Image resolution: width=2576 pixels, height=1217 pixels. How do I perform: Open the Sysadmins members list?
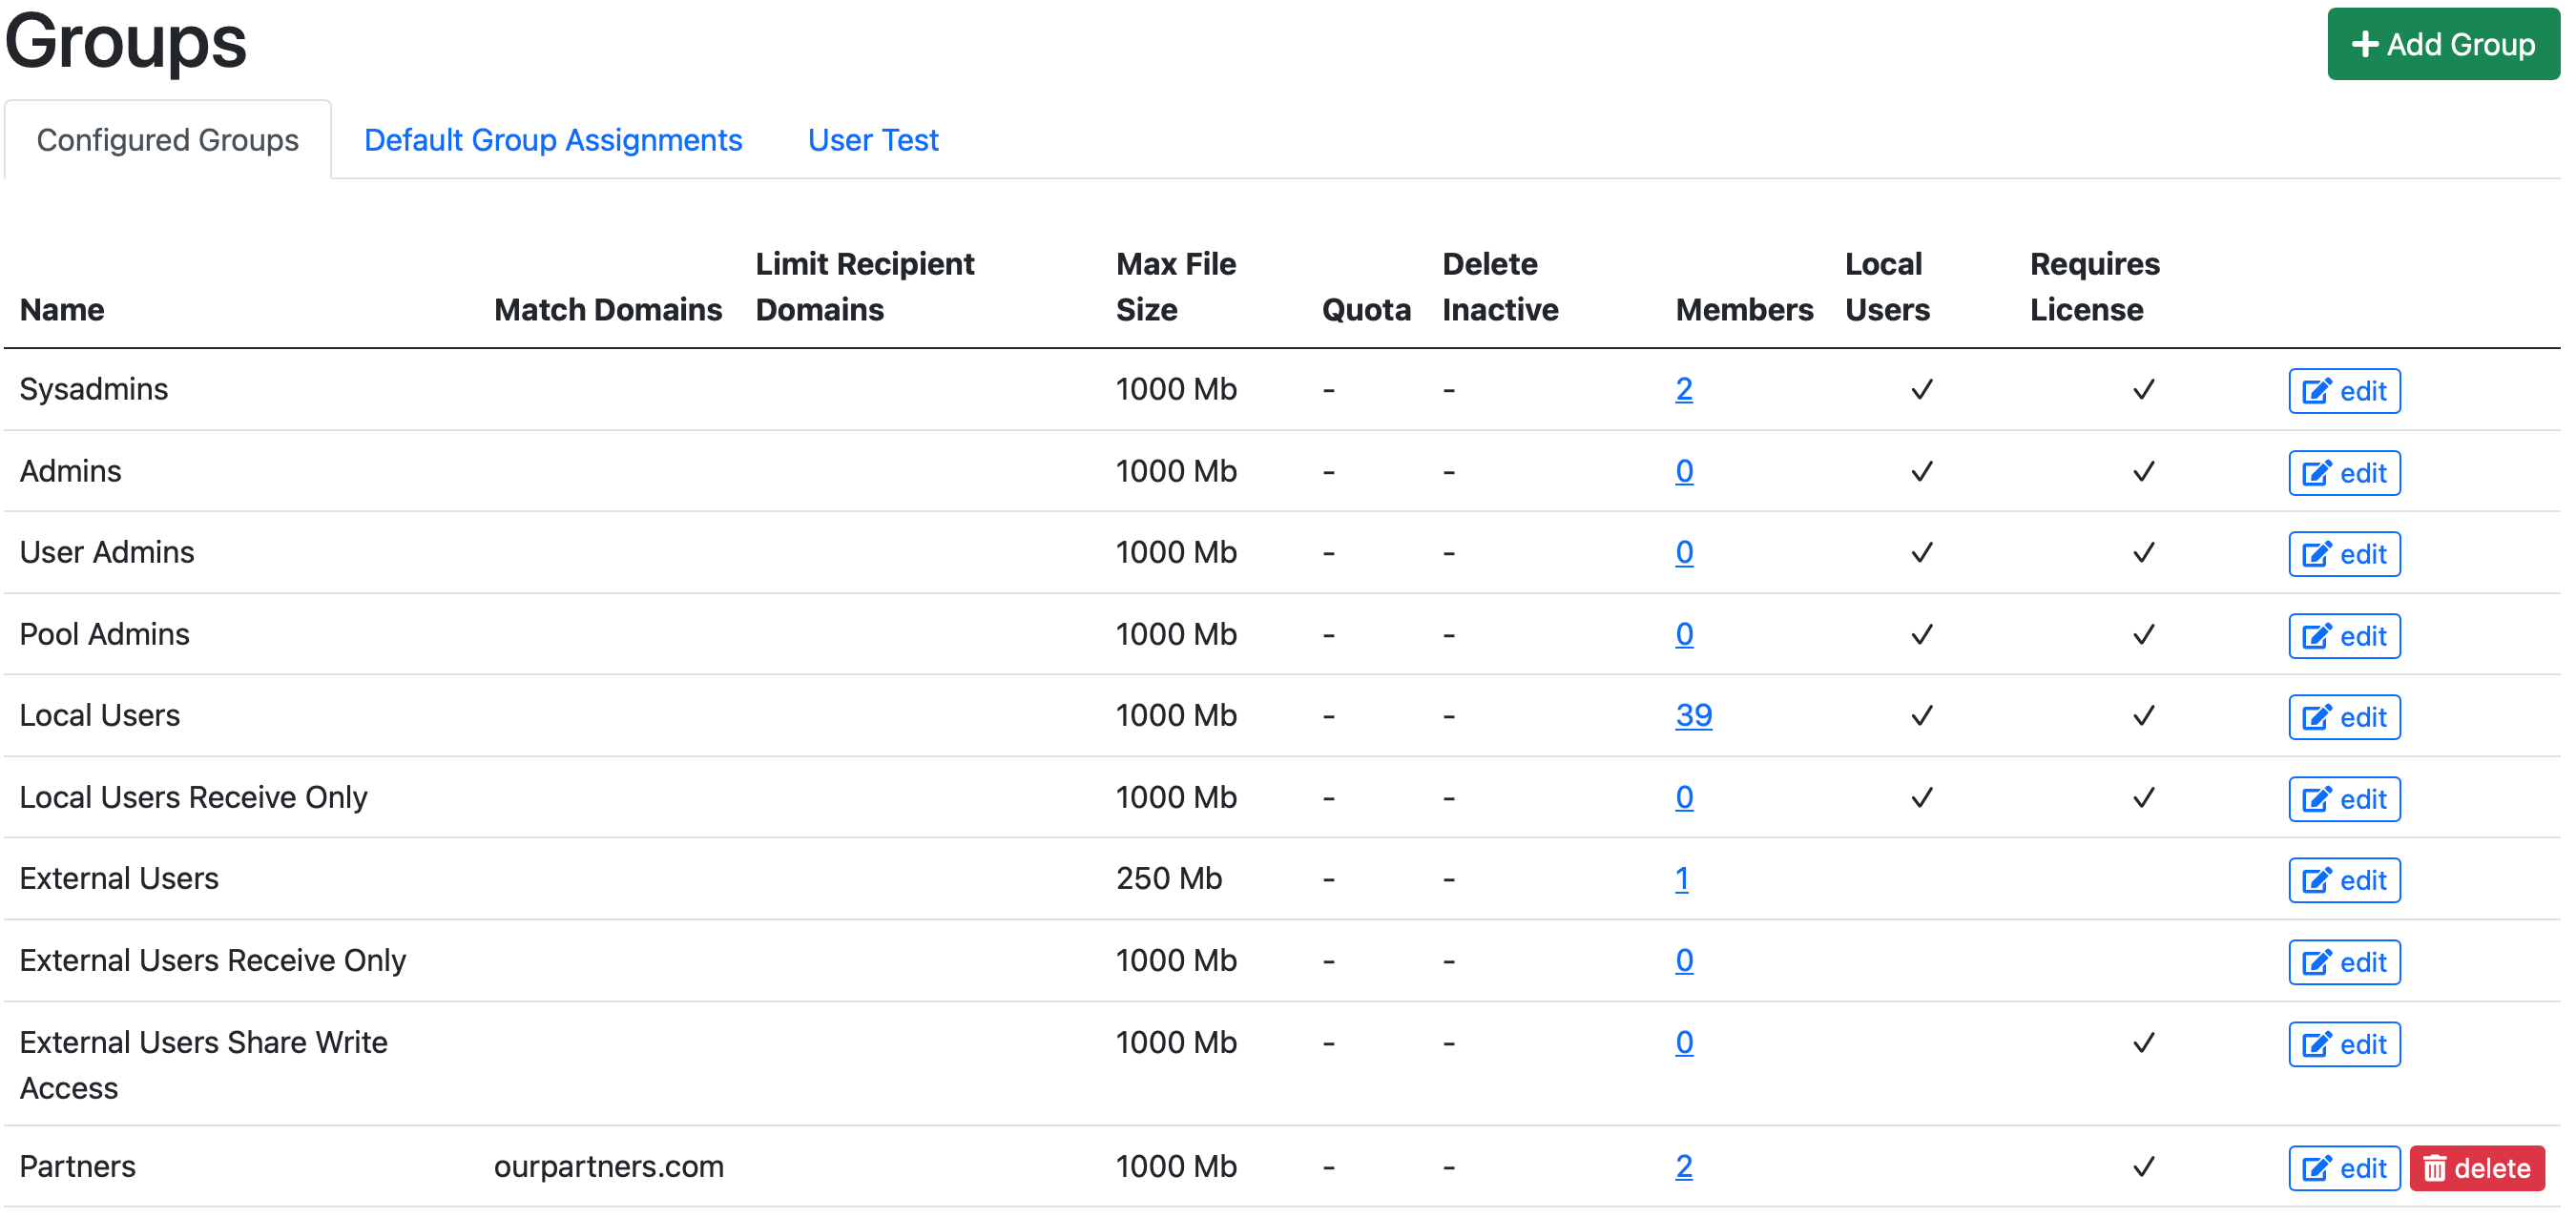(1684, 390)
